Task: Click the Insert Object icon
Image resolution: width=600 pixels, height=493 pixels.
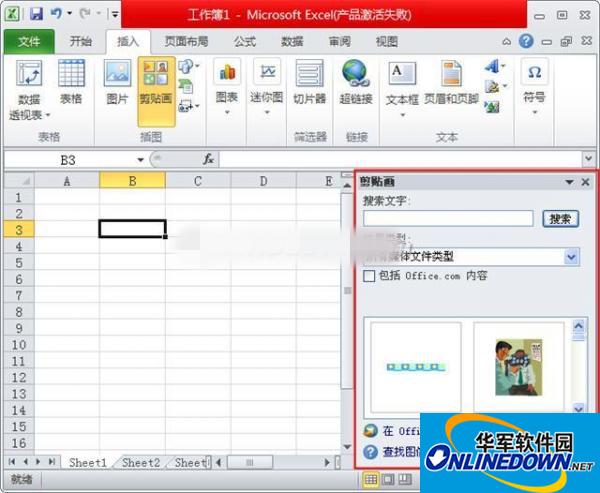Action: click(492, 107)
